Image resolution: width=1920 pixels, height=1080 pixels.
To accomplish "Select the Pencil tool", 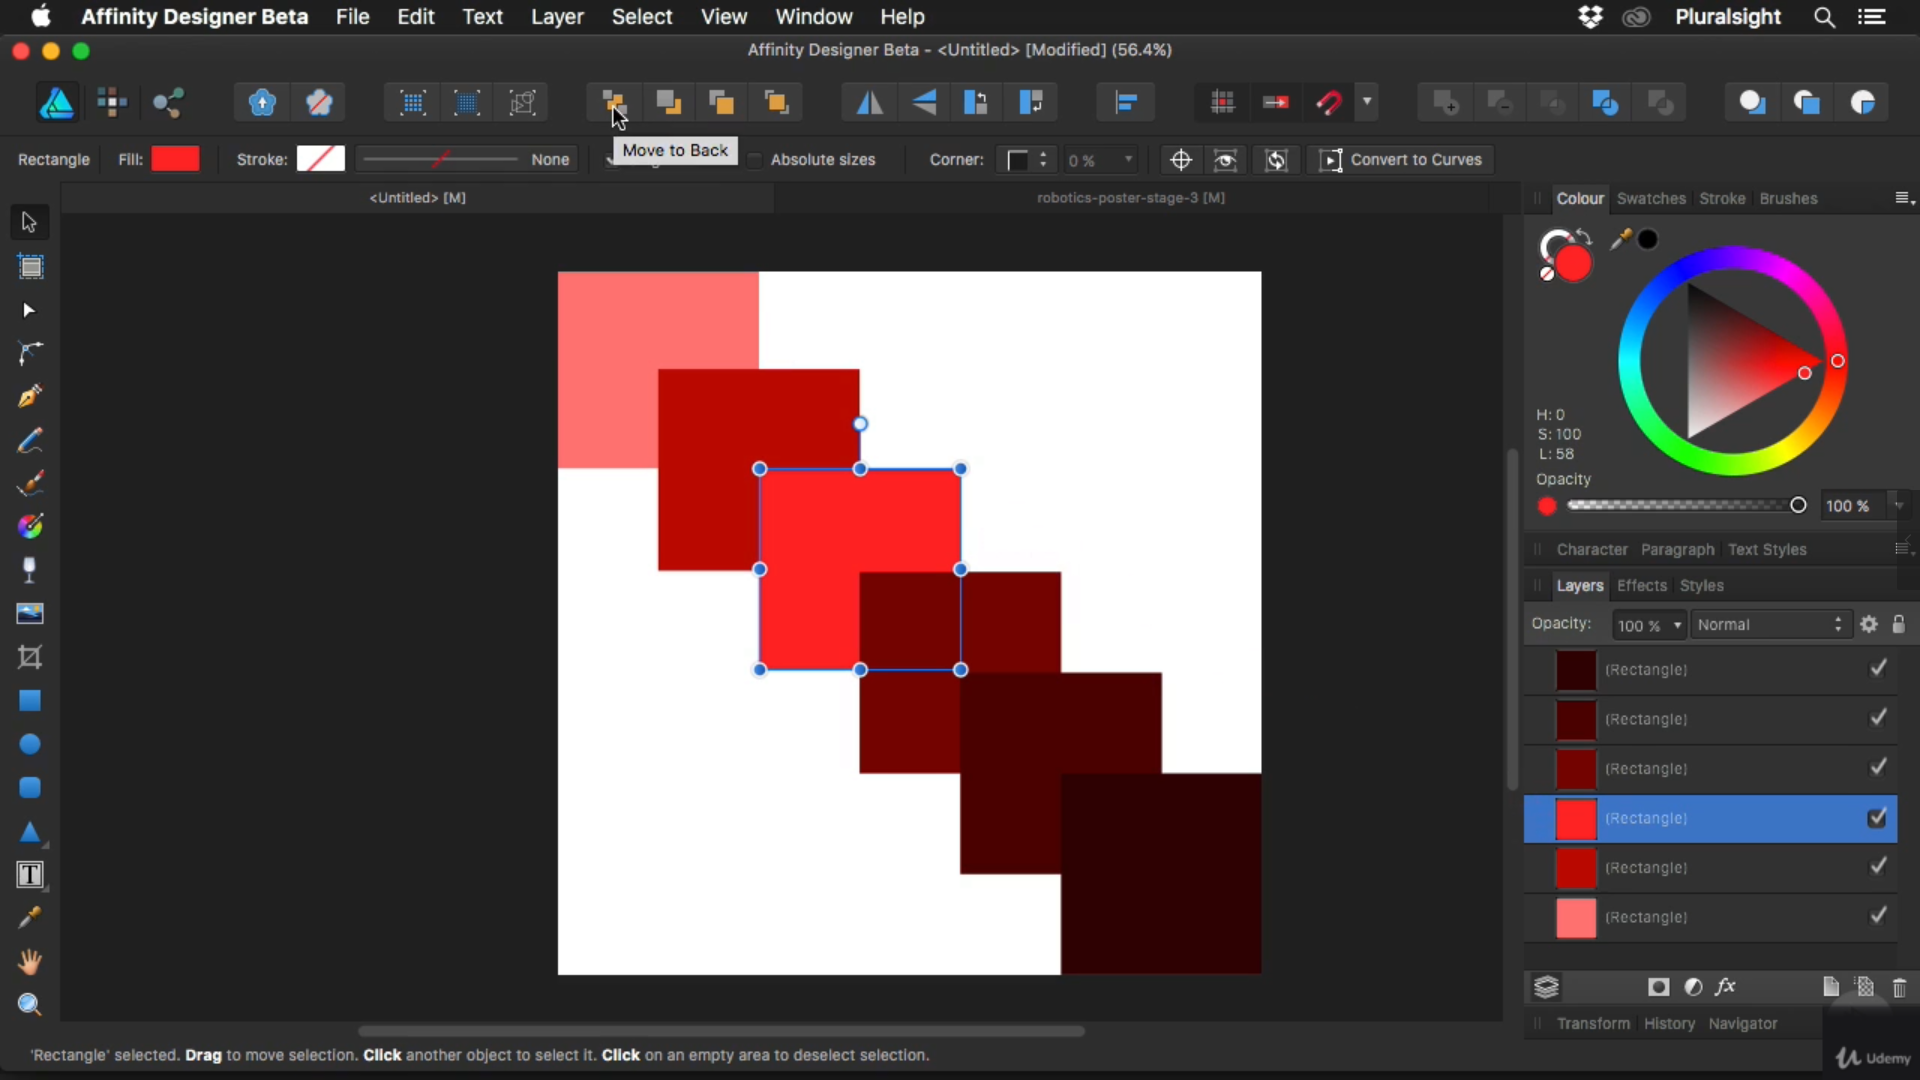I will point(30,441).
